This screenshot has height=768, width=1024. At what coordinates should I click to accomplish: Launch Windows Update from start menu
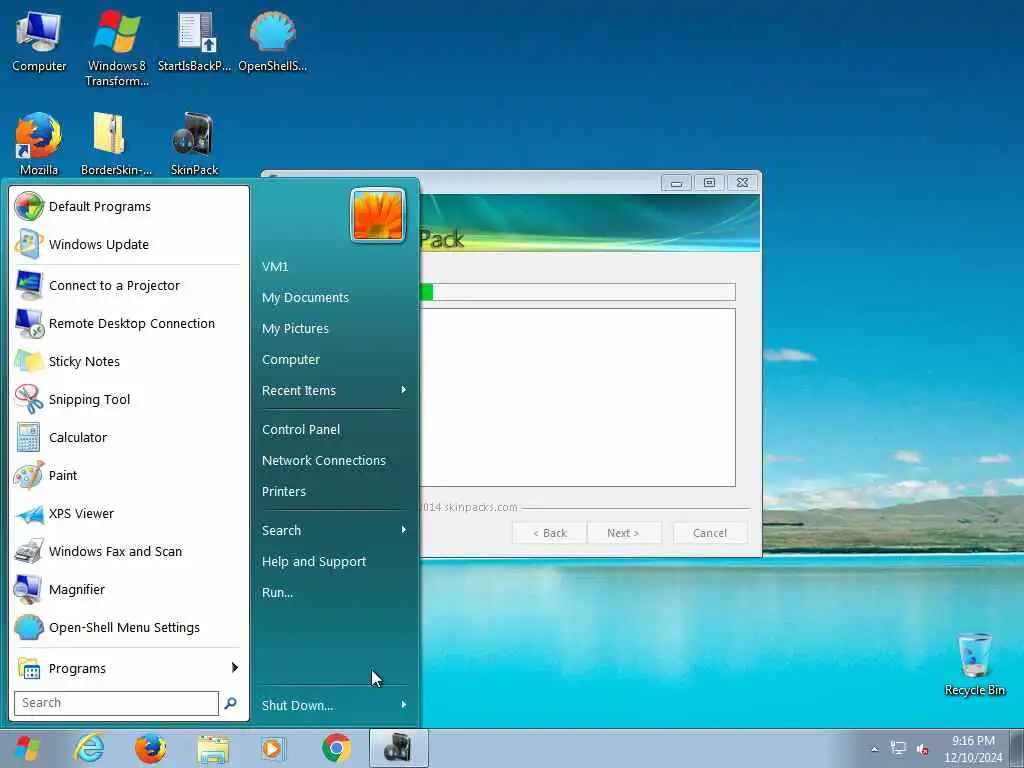pyautogui.click(x=129, y=244)
